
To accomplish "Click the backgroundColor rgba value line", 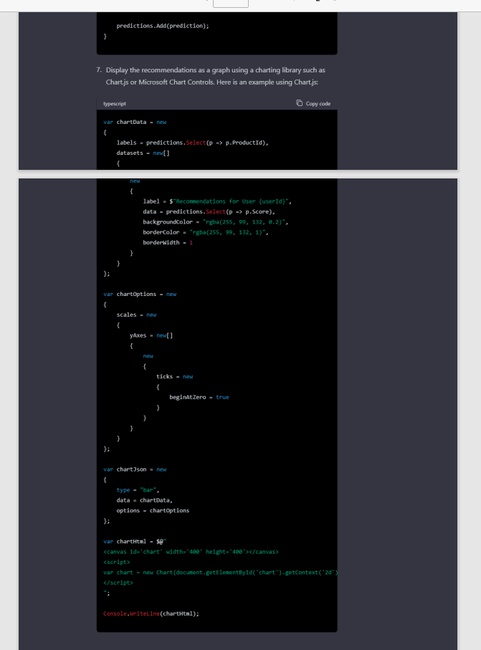I will pyautogui.click(x=215, y=222).
